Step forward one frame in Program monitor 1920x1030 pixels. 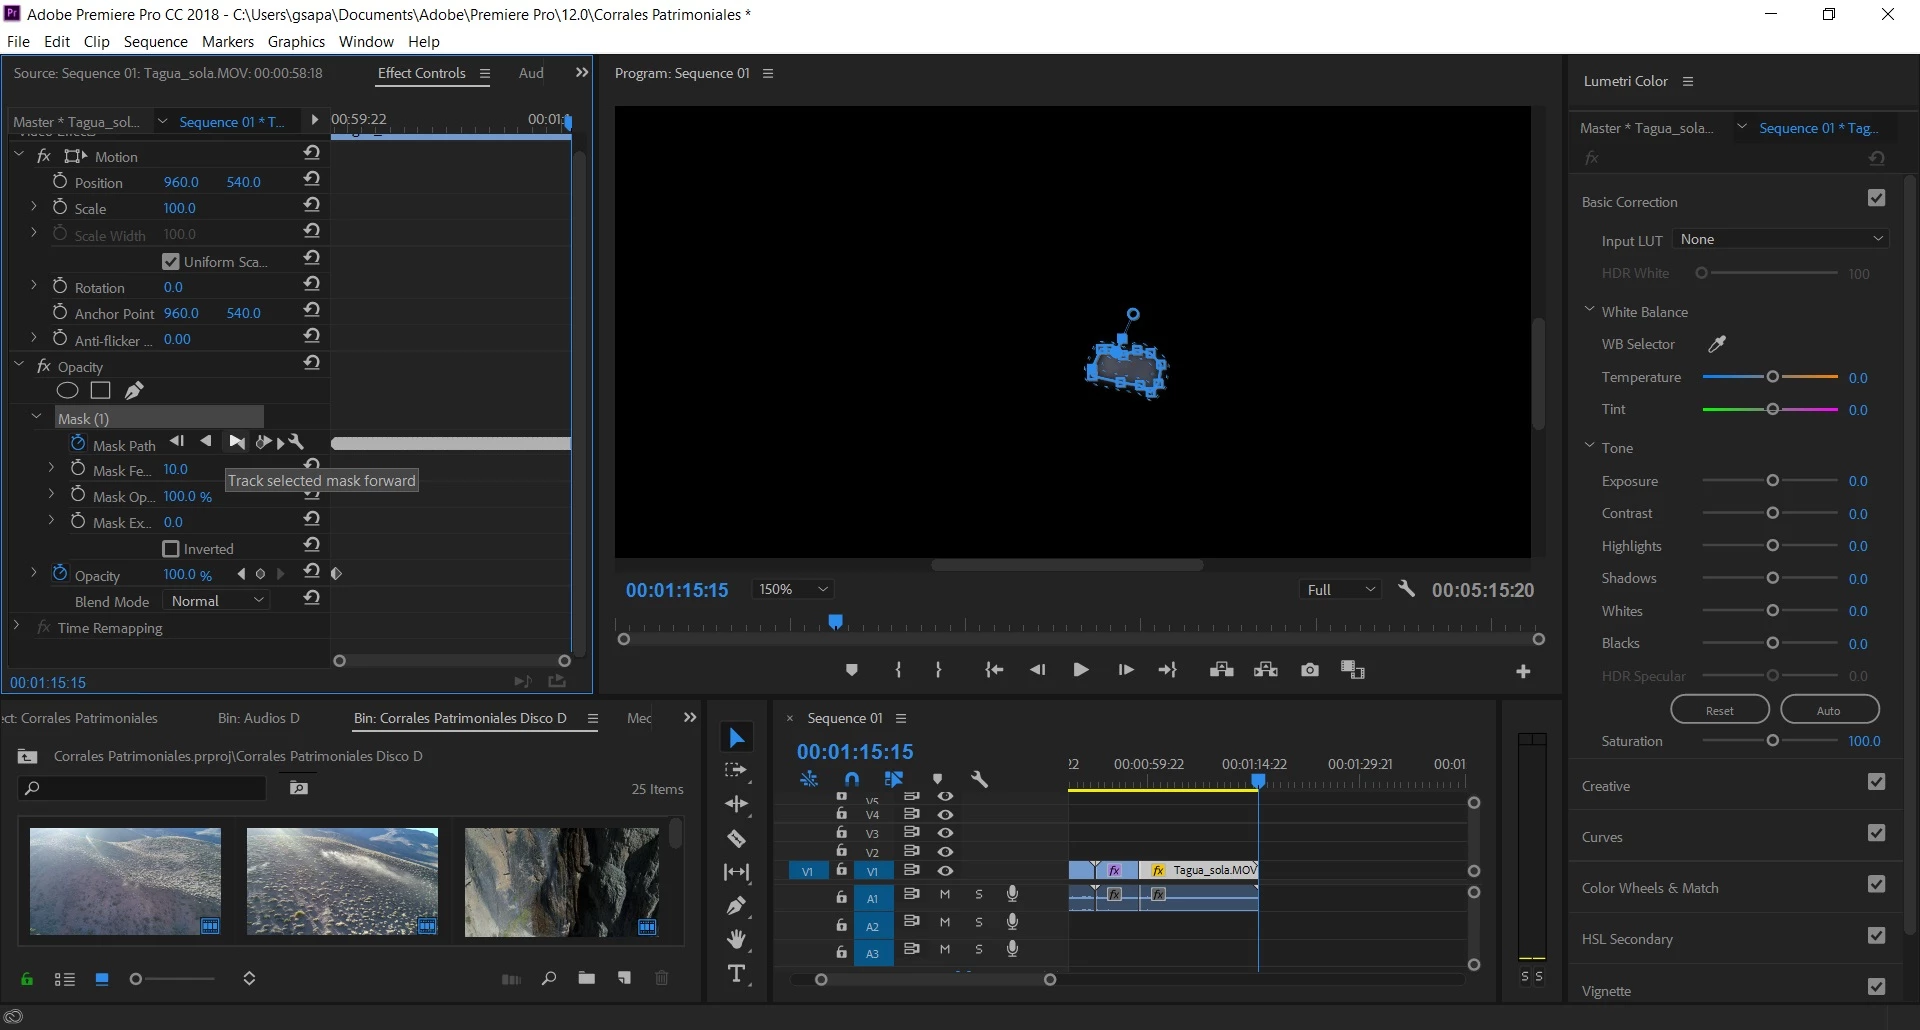tap(1126, 670)
